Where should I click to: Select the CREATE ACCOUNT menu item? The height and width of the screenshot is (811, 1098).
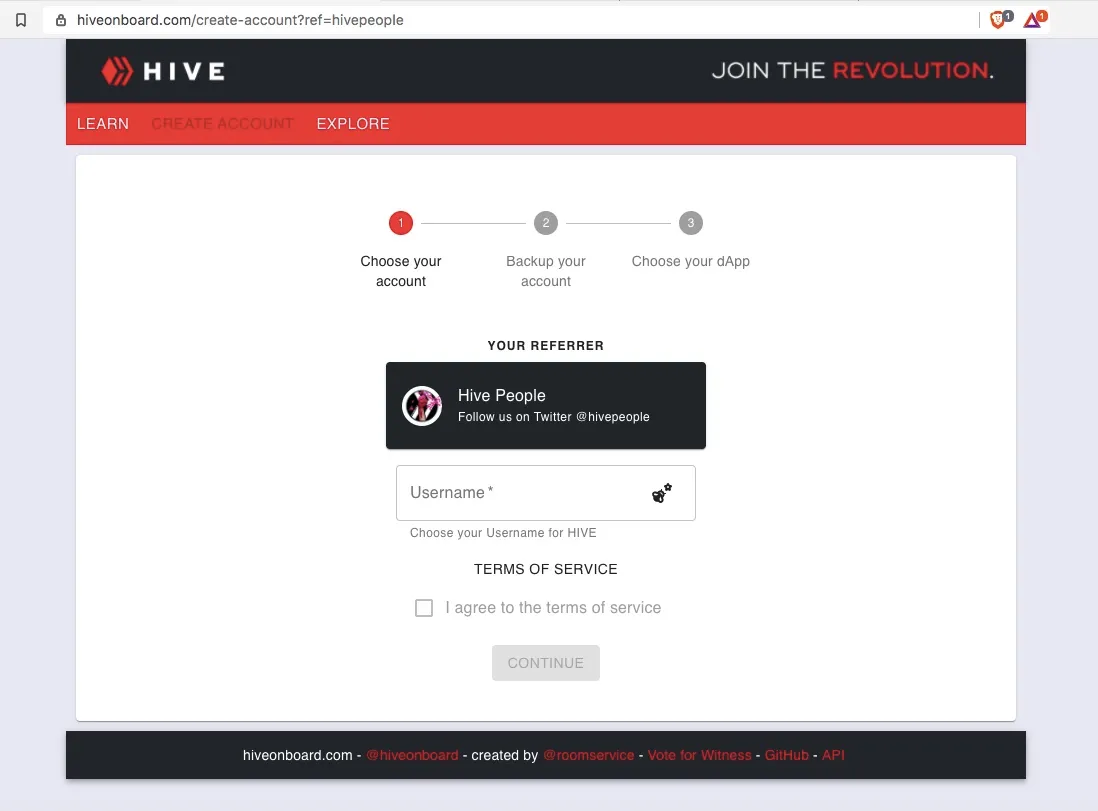click(223, 124)
